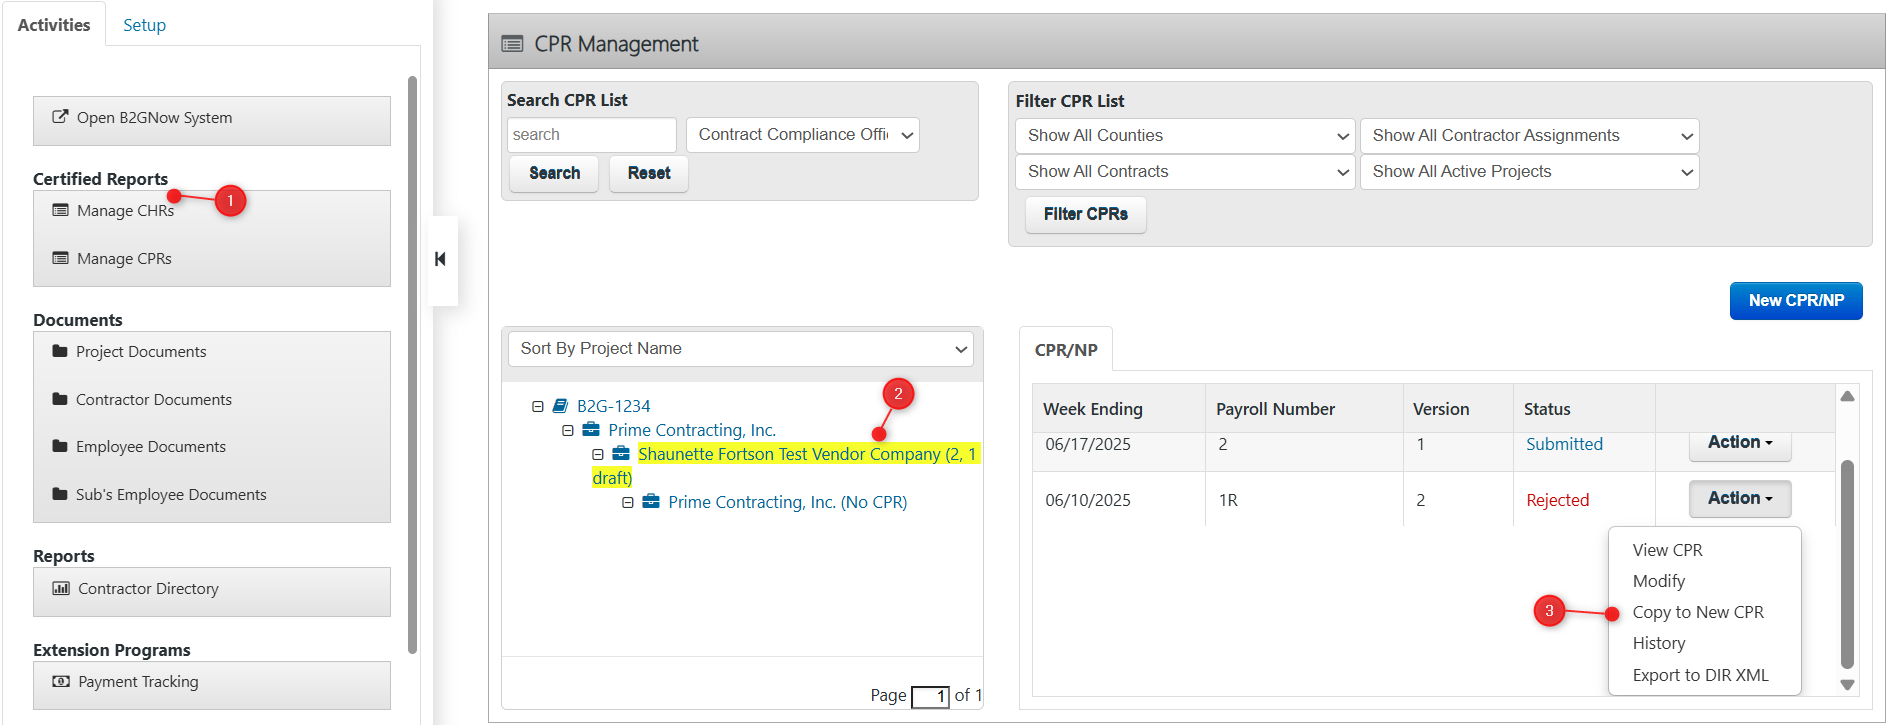Open the Sort By Project Name dropdown
Screen dimensions: 1888x725
coord(741,349)
